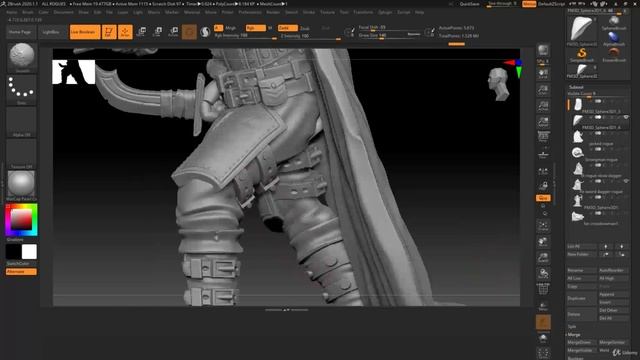
Task: Activate the Draw mode button
Action: click(x=125, y=32)
